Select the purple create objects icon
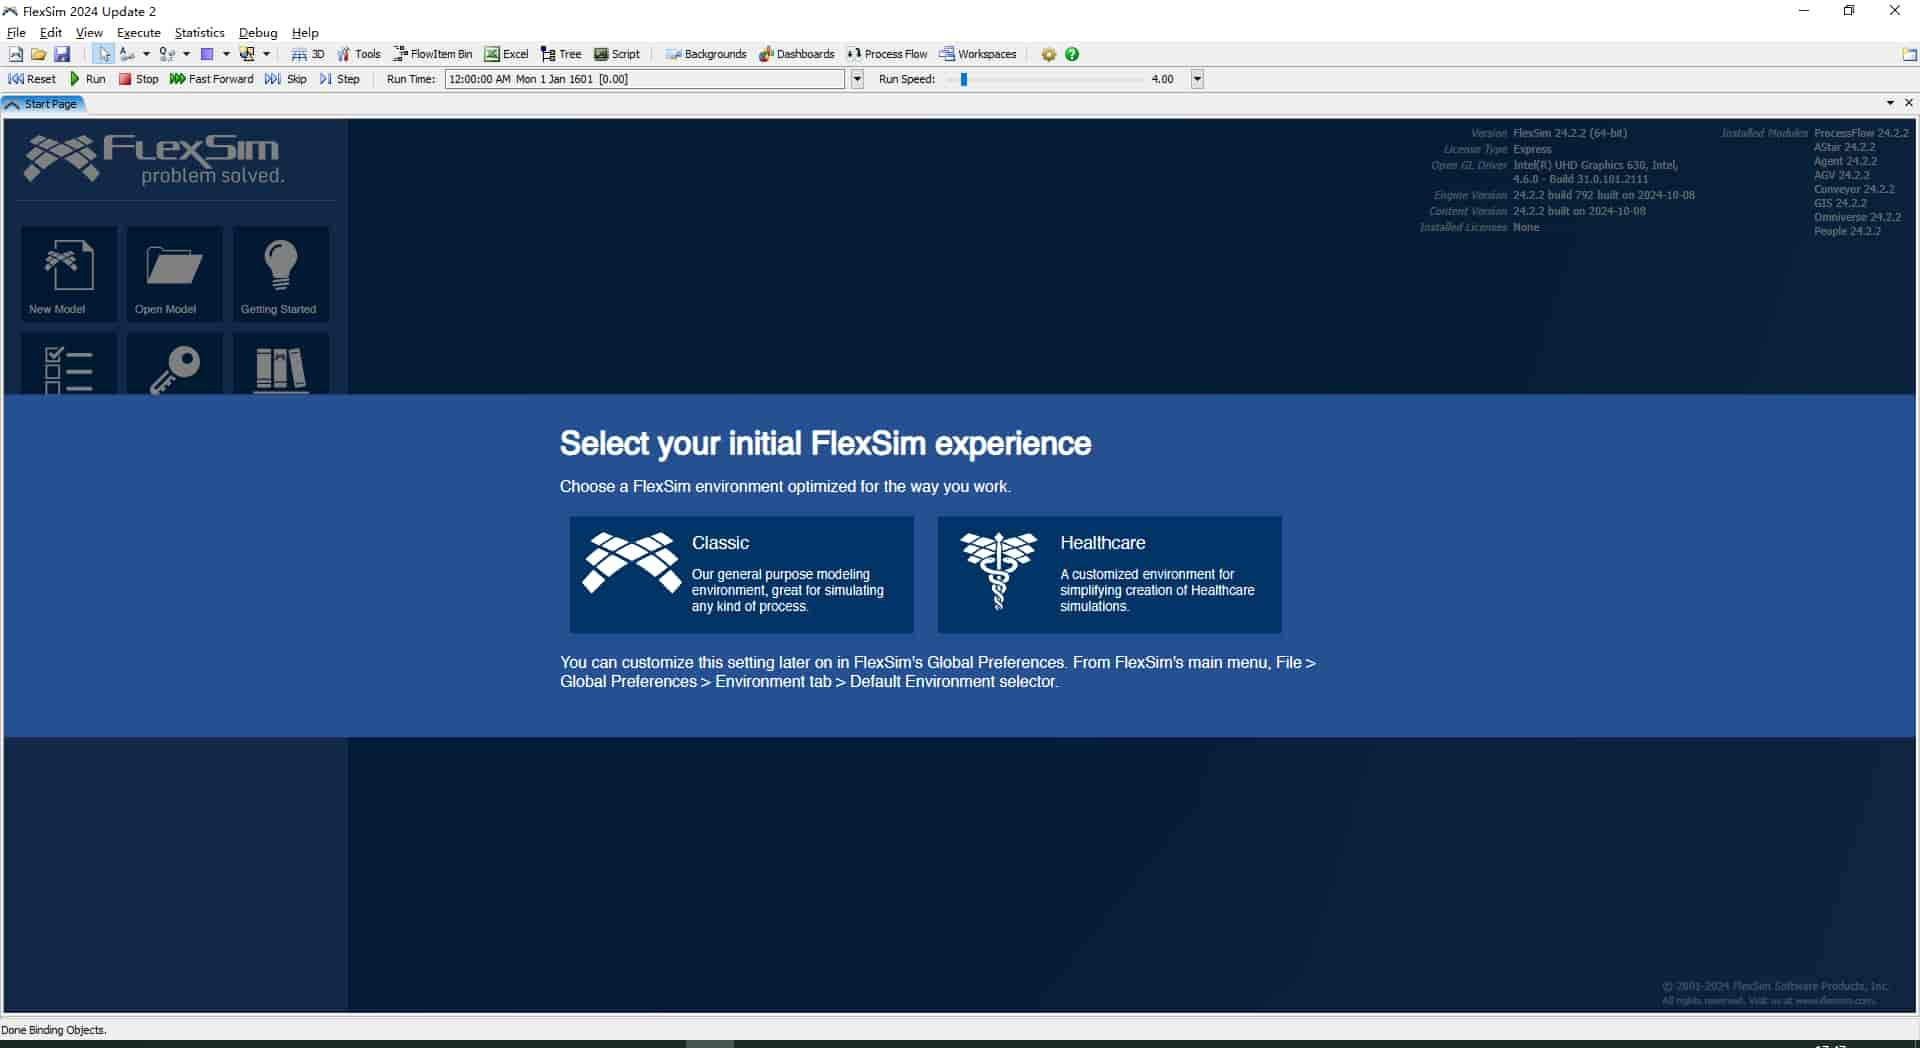 click(x=207, y=54)
